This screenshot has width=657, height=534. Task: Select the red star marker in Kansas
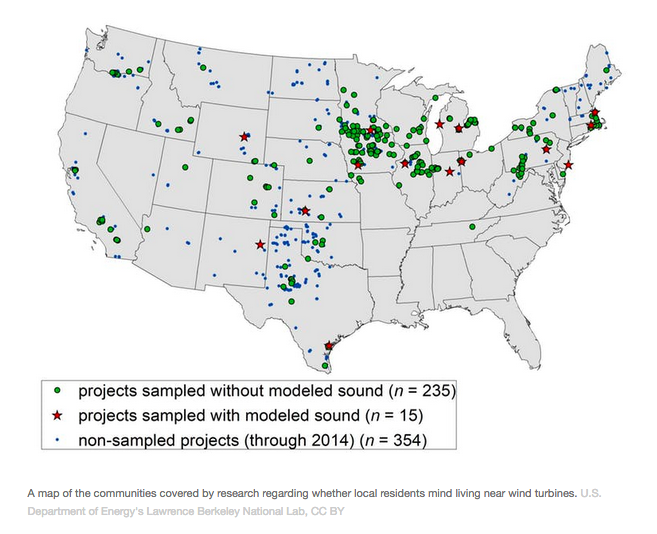305,210
